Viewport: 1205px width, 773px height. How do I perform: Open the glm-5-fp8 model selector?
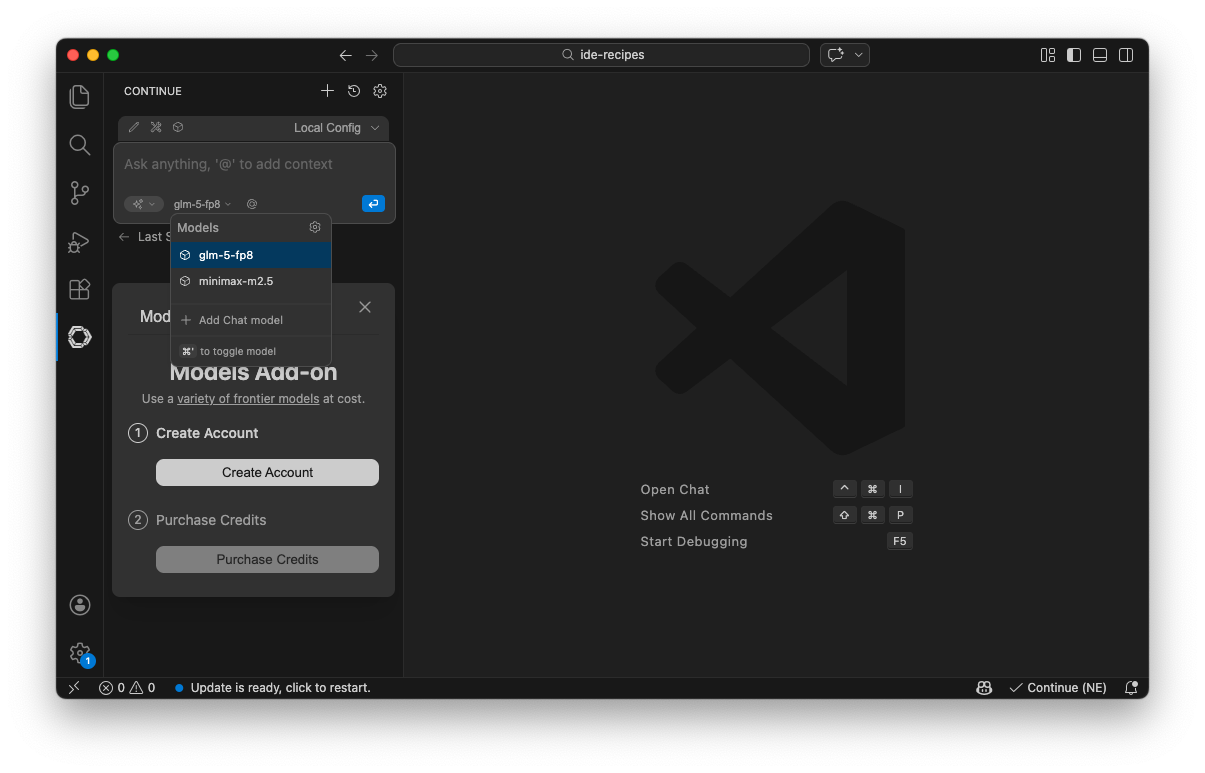tap(198, 203)
